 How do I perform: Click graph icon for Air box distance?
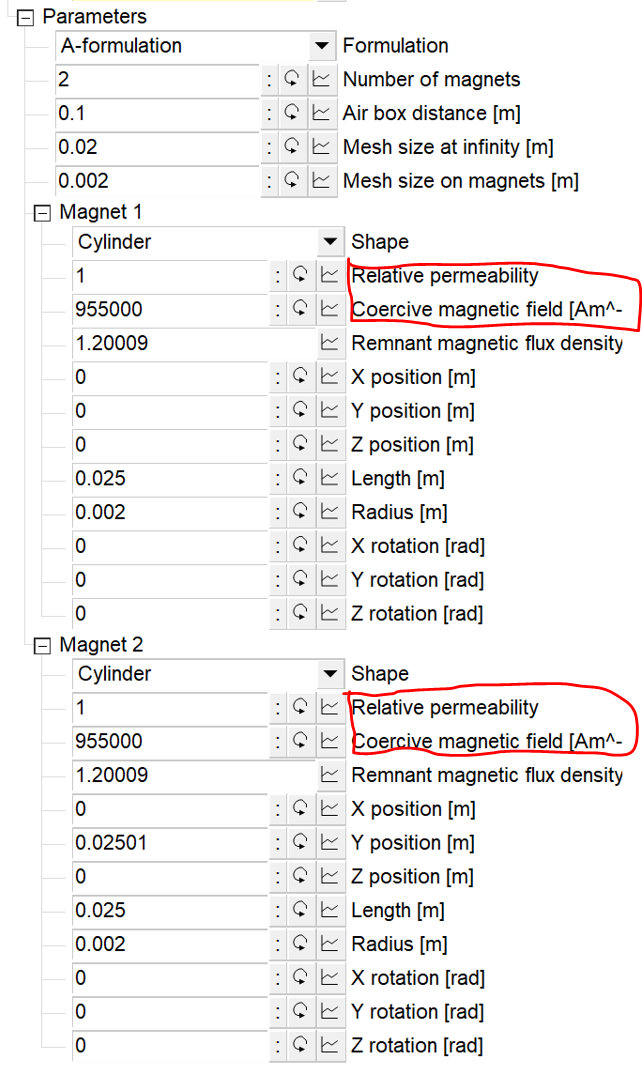click(320, 113)
